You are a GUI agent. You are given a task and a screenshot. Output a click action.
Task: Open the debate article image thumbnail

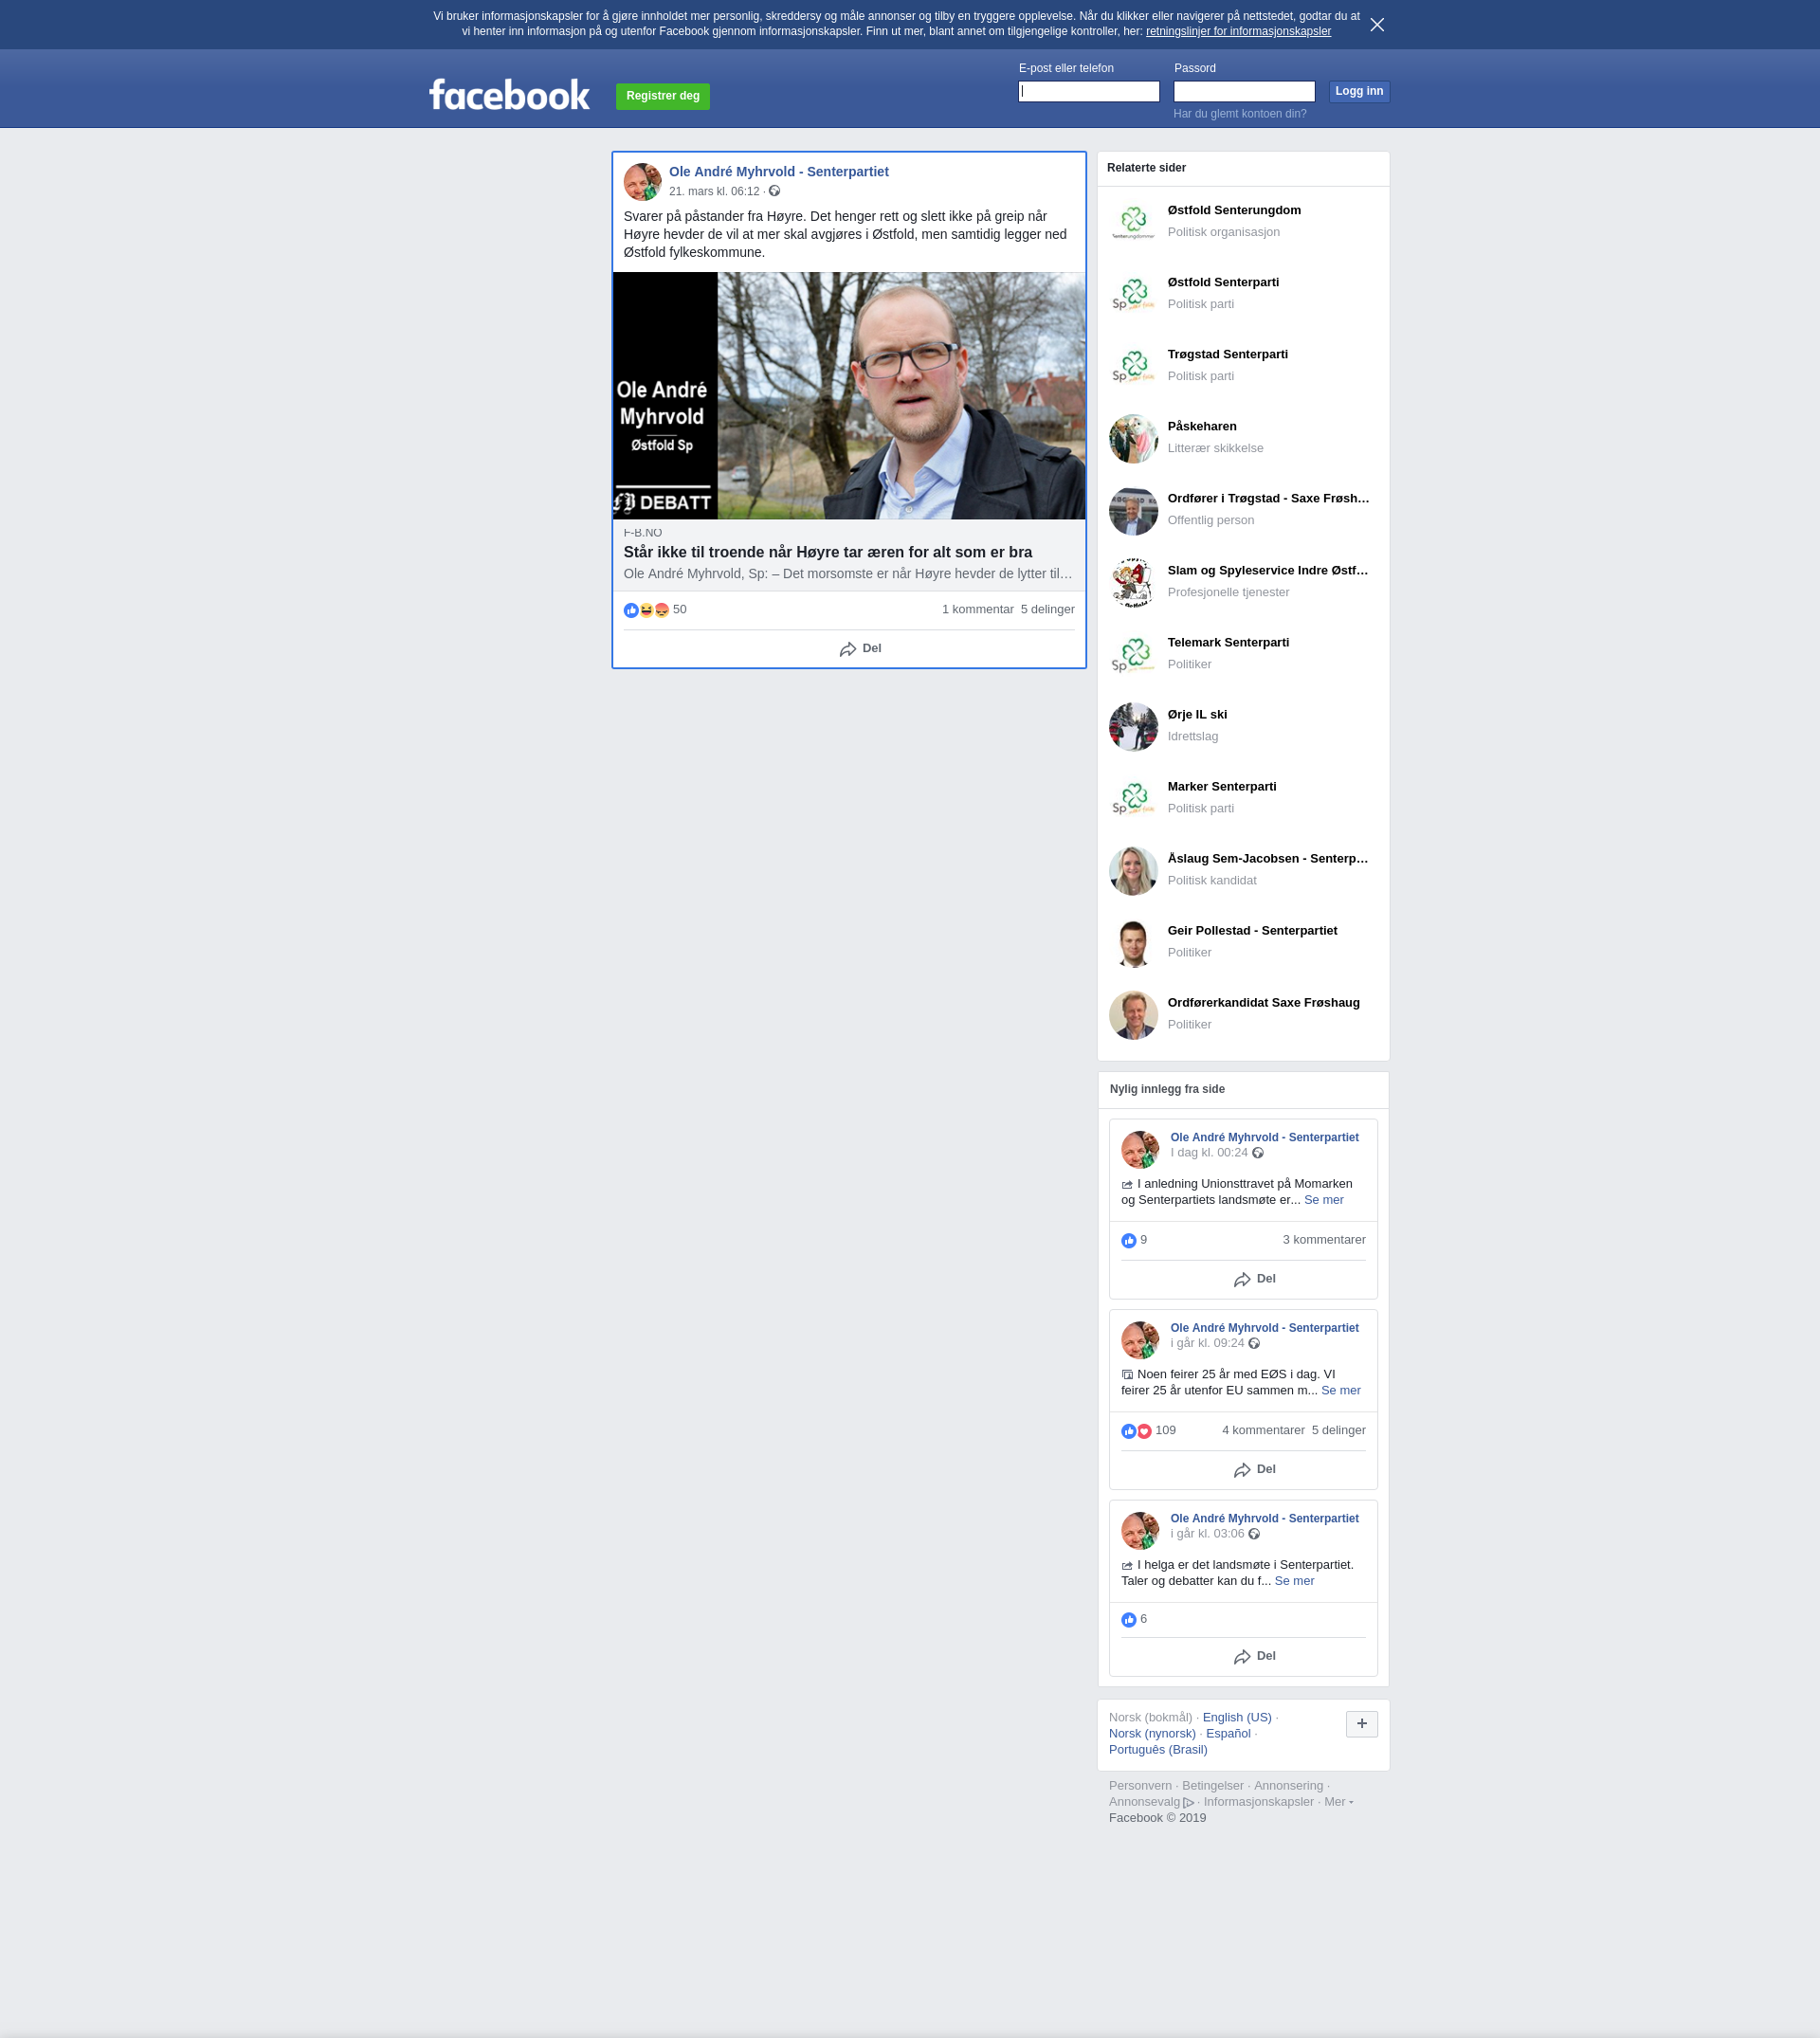click(848, 395)
